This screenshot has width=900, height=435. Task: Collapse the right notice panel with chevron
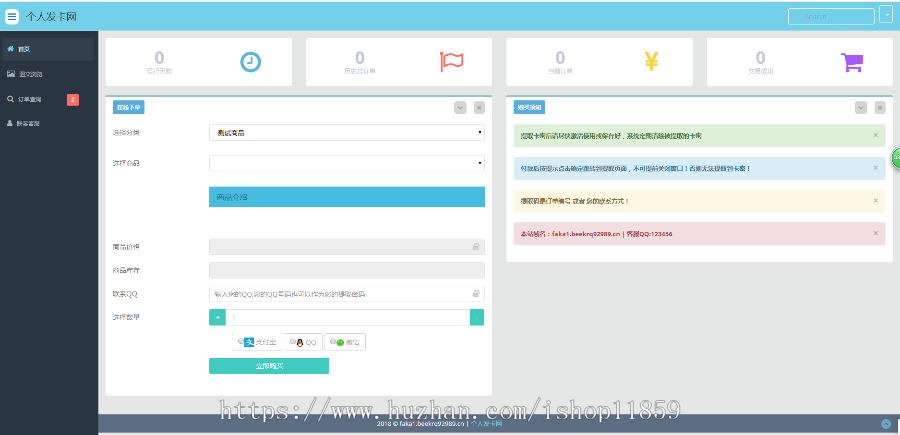(x=861, y=107)
